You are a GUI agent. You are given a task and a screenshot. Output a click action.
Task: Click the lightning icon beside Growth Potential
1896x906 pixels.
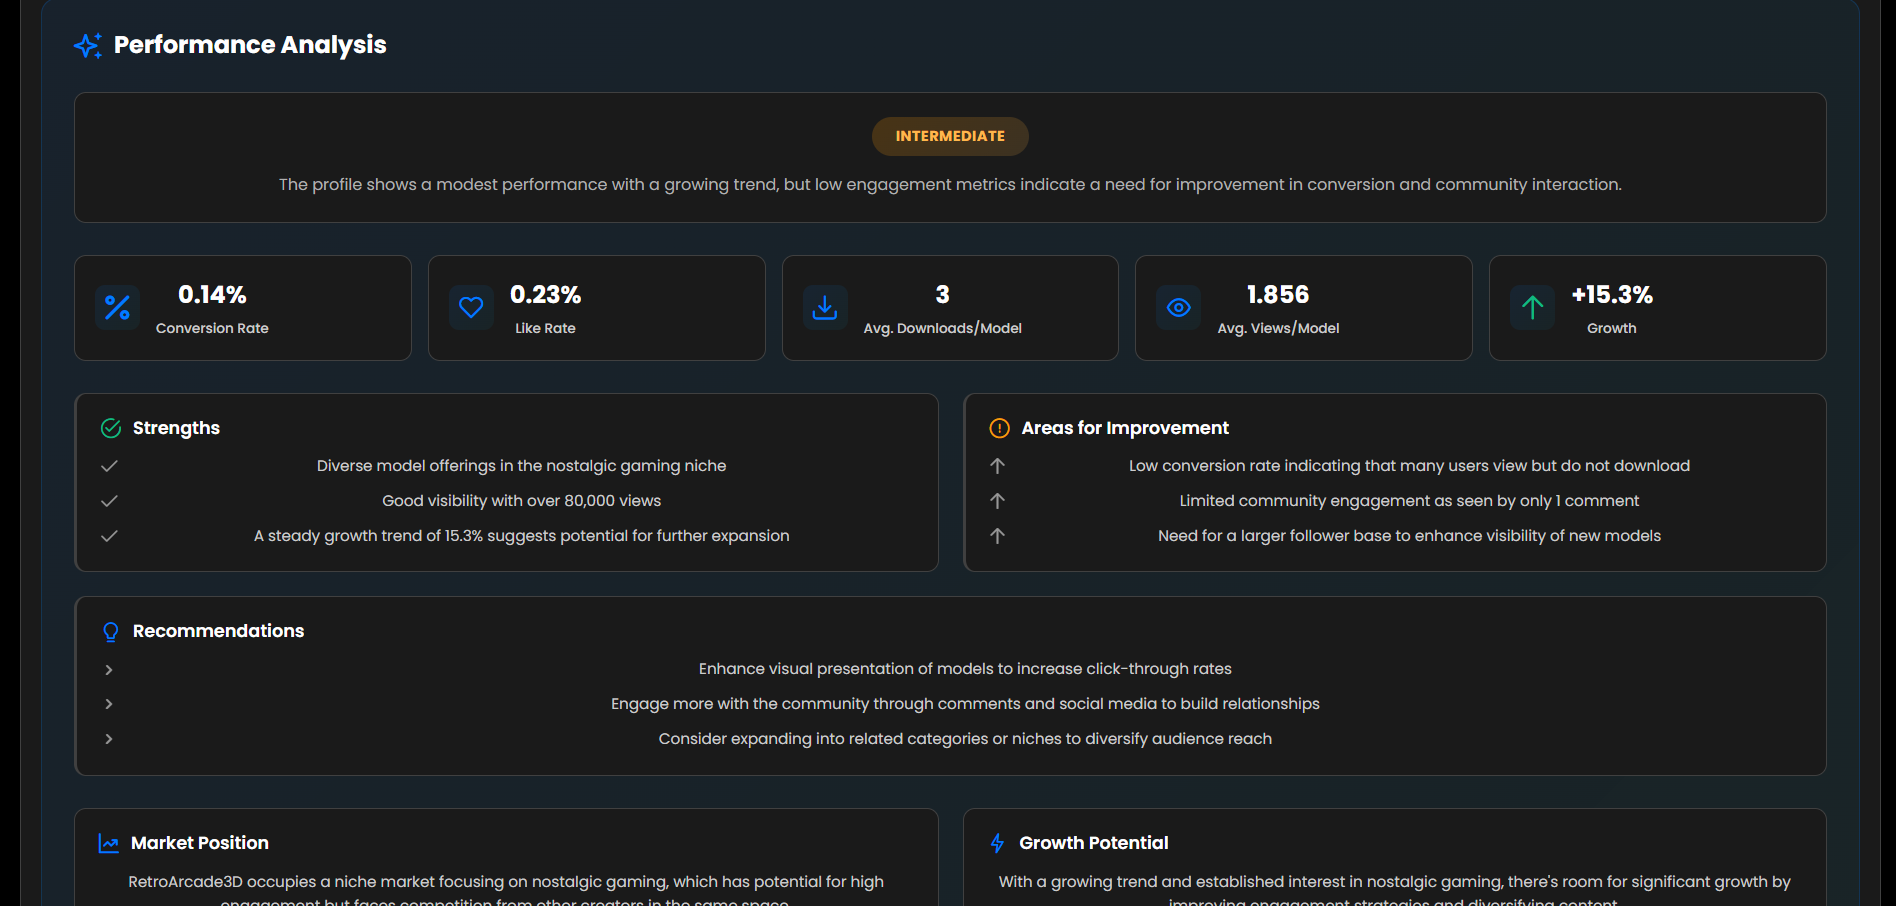pos(997,843)
